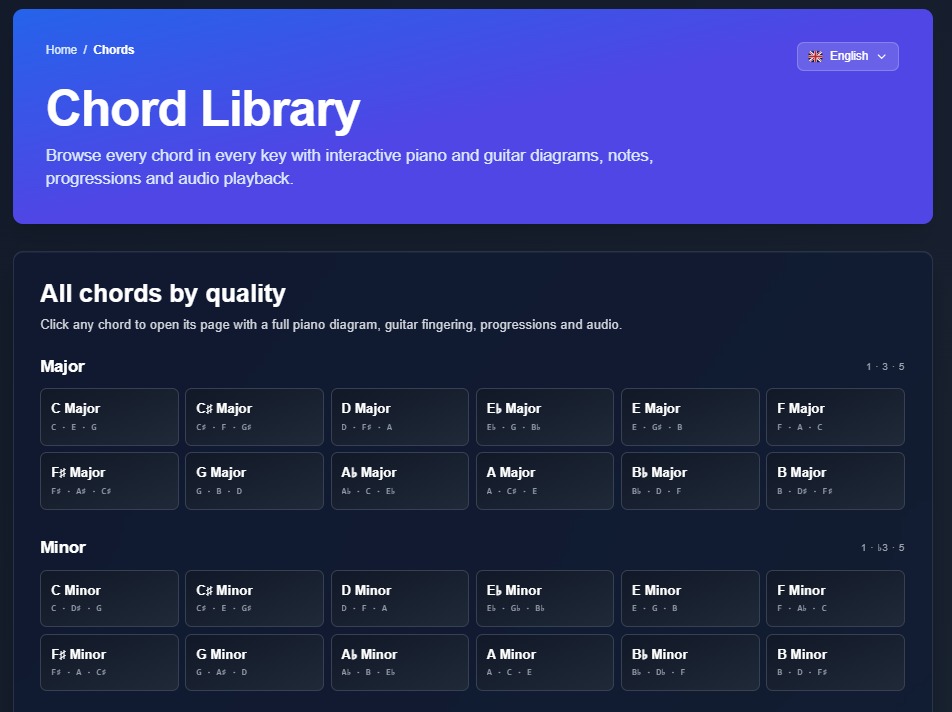View the E Major chord details
952x712 pixels.
pyautogui.click(x=690, y=416)
